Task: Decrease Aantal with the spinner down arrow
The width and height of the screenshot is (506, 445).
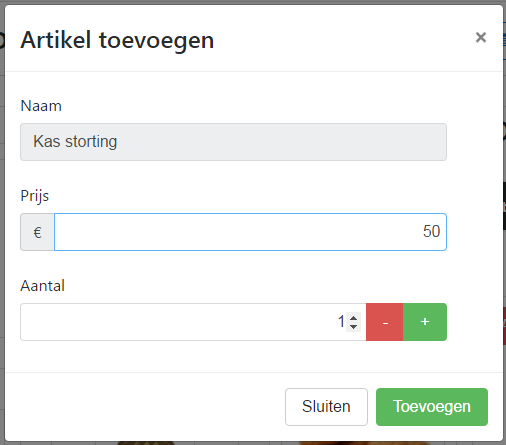Action: click(x=353, y=327)
